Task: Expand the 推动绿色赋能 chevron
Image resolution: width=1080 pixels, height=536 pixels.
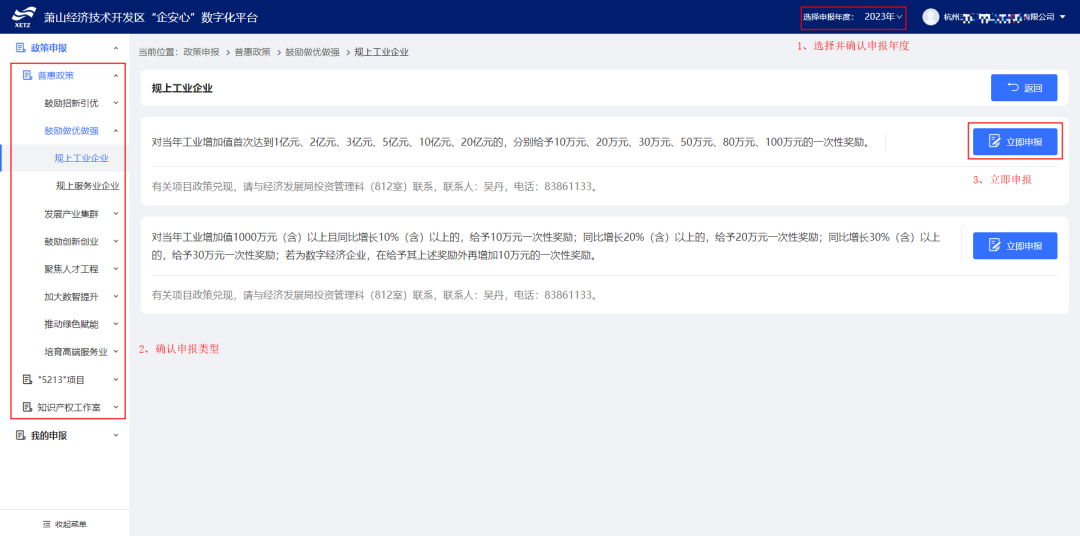Action: point(116,324)
